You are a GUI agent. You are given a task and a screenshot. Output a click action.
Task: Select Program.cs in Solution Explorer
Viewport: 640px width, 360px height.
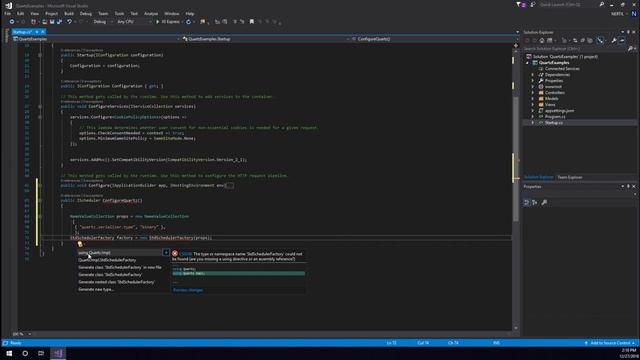click(x=555, y=116)
